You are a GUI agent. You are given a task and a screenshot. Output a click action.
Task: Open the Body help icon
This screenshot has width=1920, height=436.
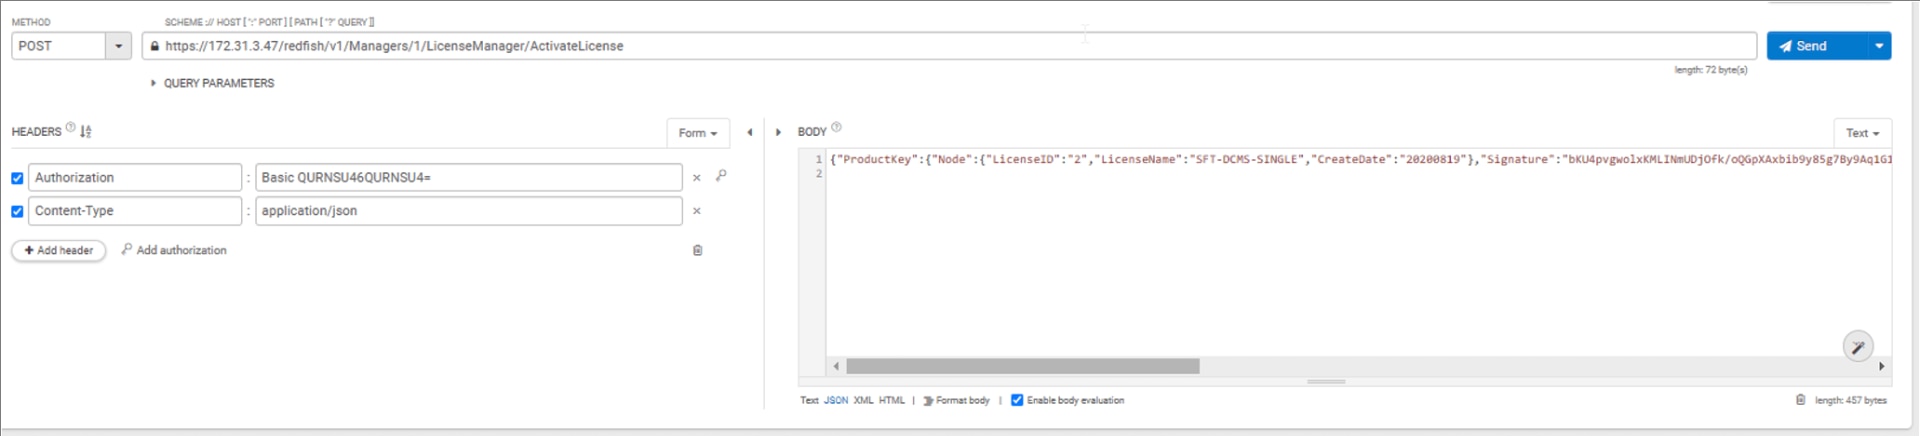(x=837, y=127)
